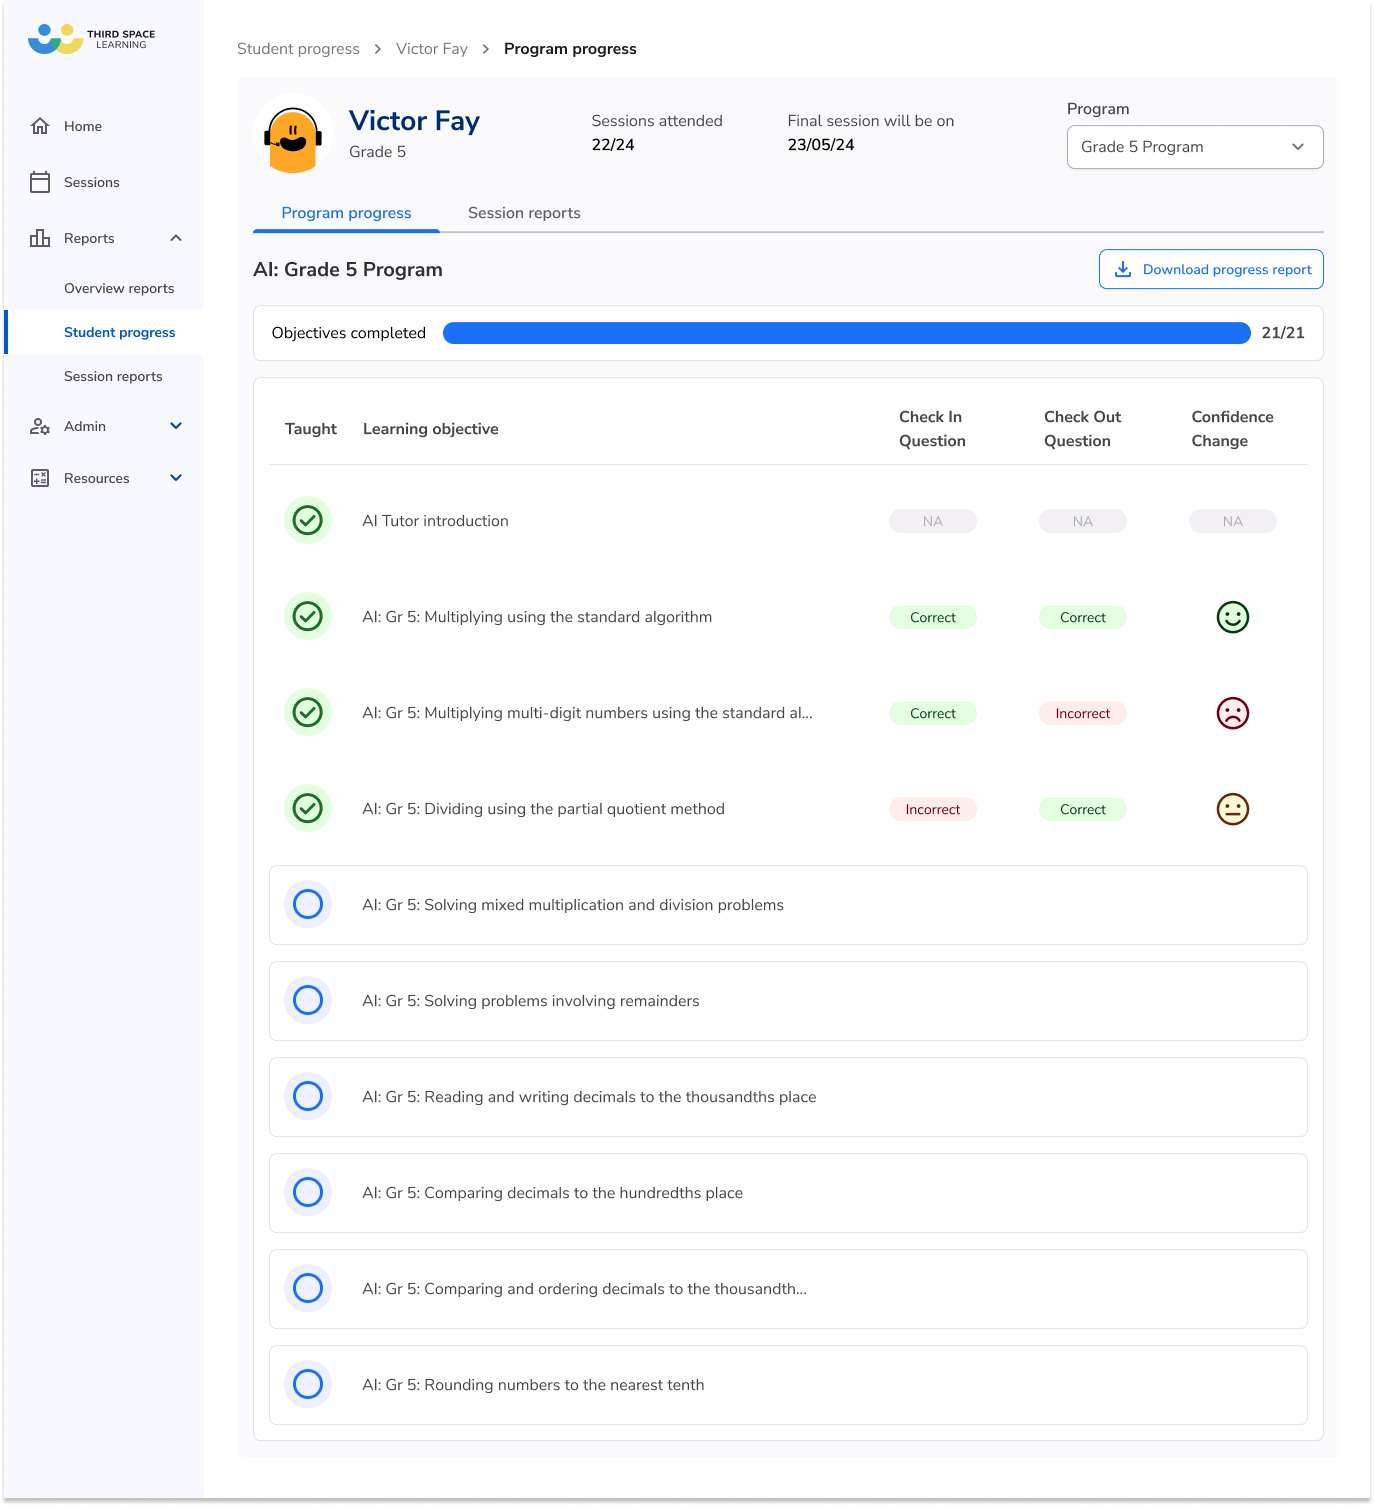This screenshot has width=1374, height=1506.
Task: Click the Third Space Learning logo
Action: 88,37
